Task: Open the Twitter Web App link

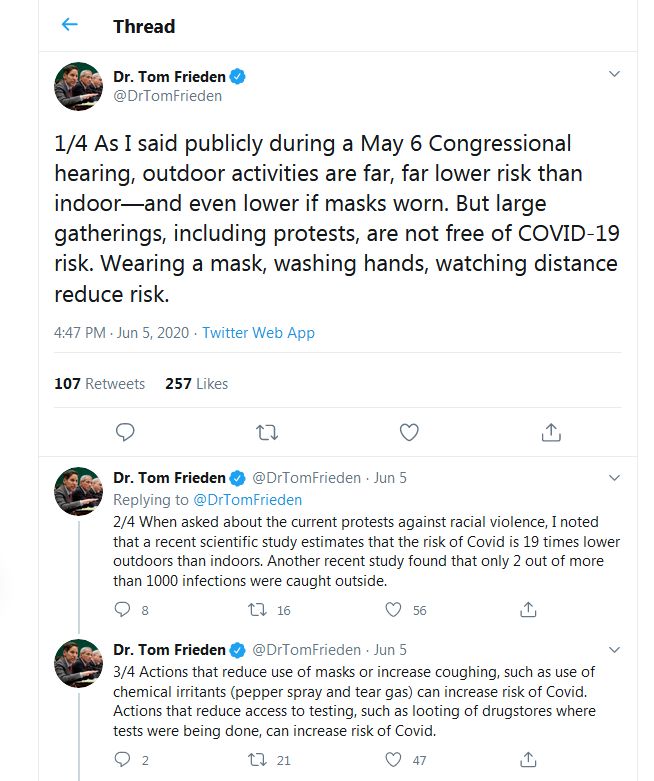Action: 258,333
